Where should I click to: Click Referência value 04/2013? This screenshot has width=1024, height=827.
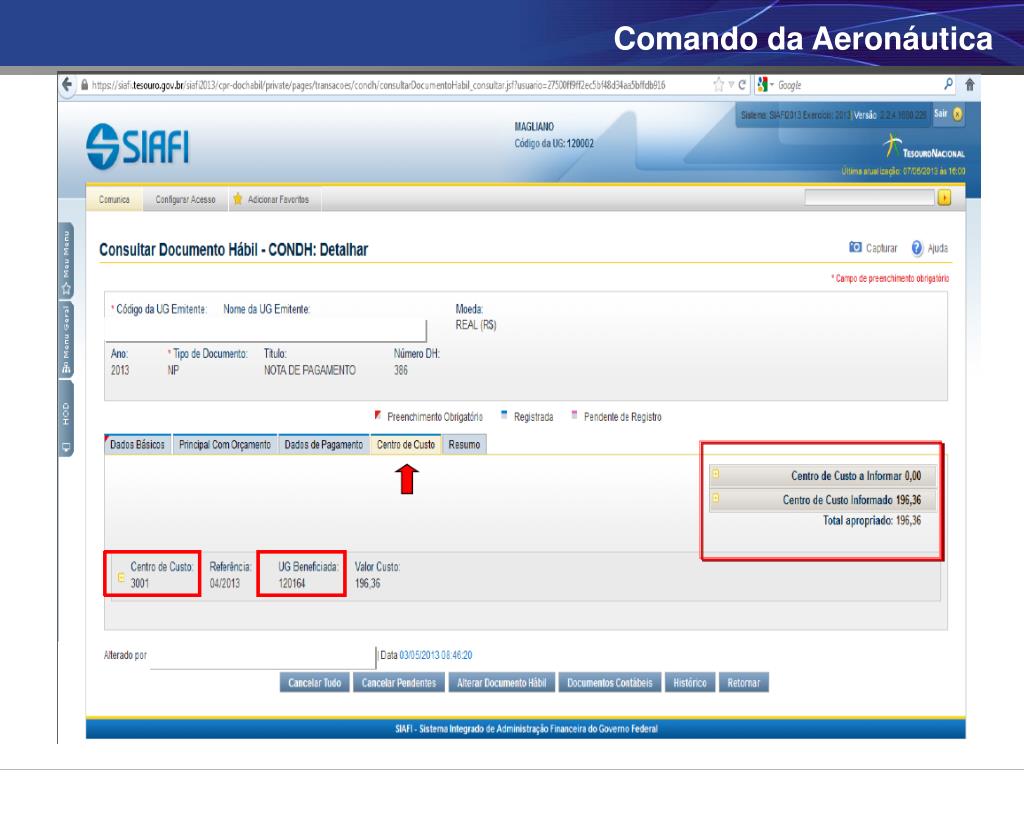pos(225,583)
